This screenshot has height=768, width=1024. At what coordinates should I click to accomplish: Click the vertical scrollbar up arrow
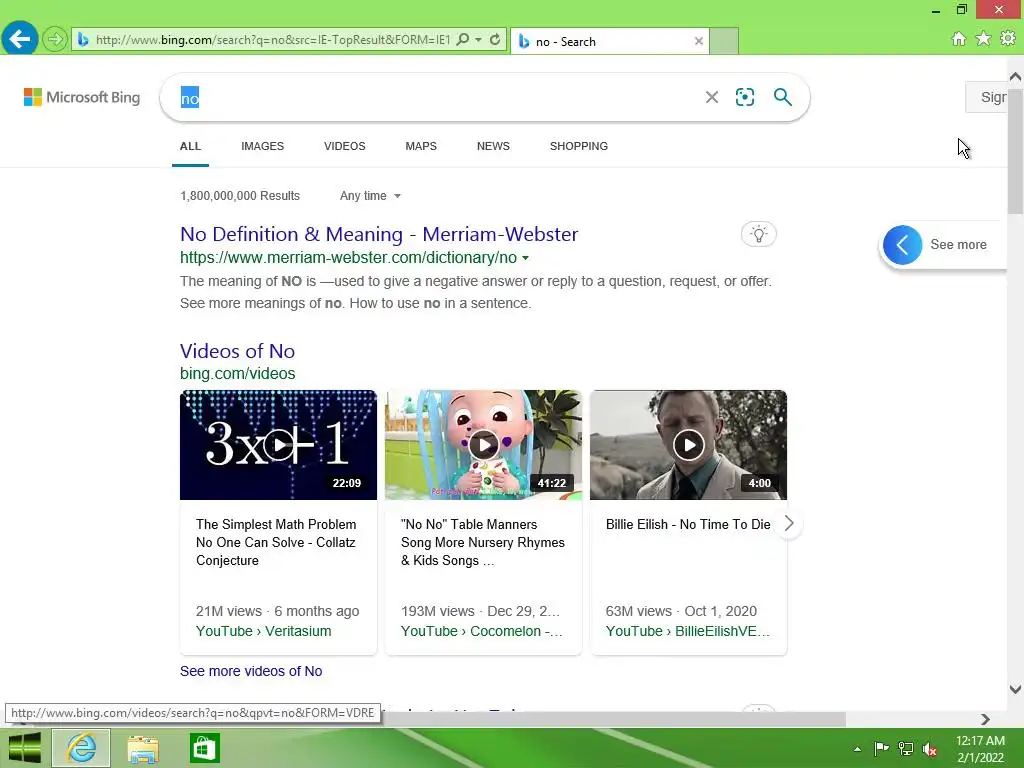click(1015, 76)
